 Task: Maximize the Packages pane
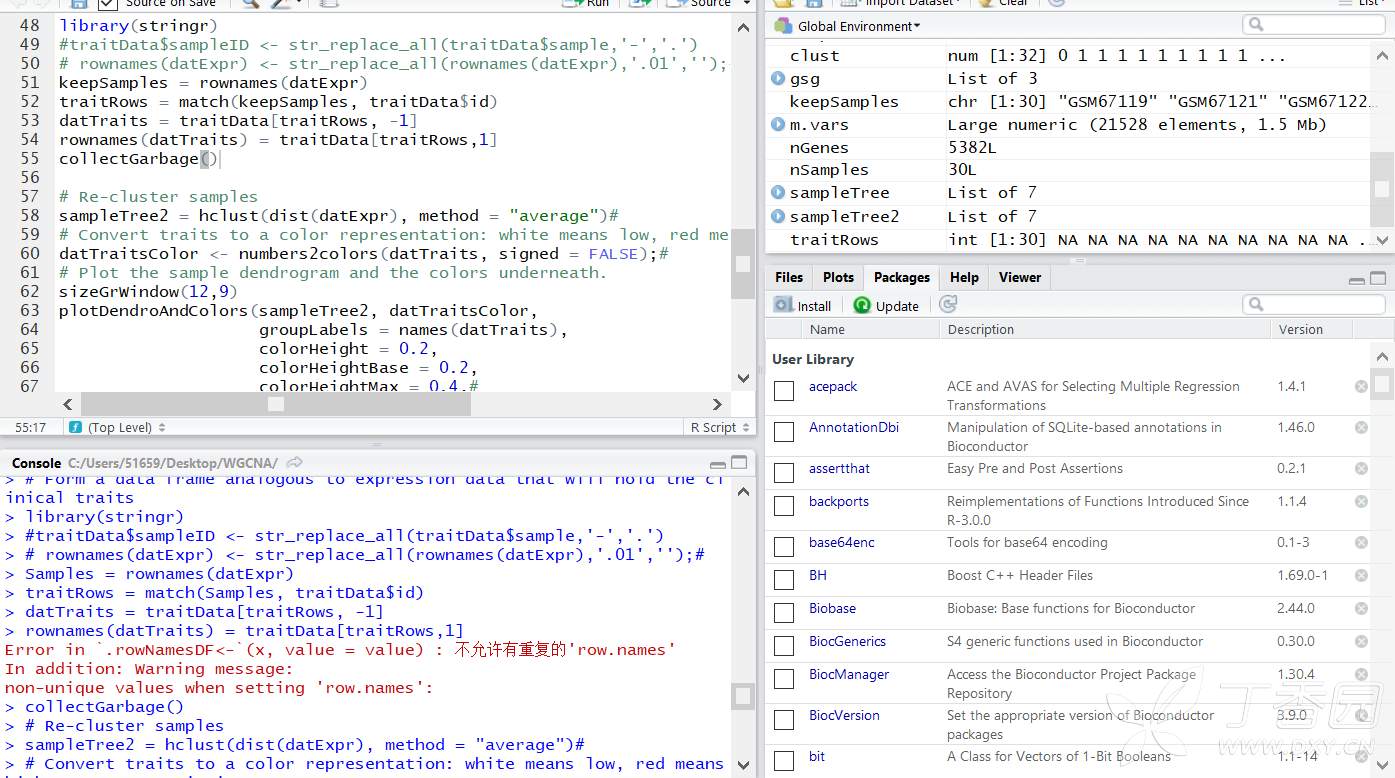coord(1378,279)
